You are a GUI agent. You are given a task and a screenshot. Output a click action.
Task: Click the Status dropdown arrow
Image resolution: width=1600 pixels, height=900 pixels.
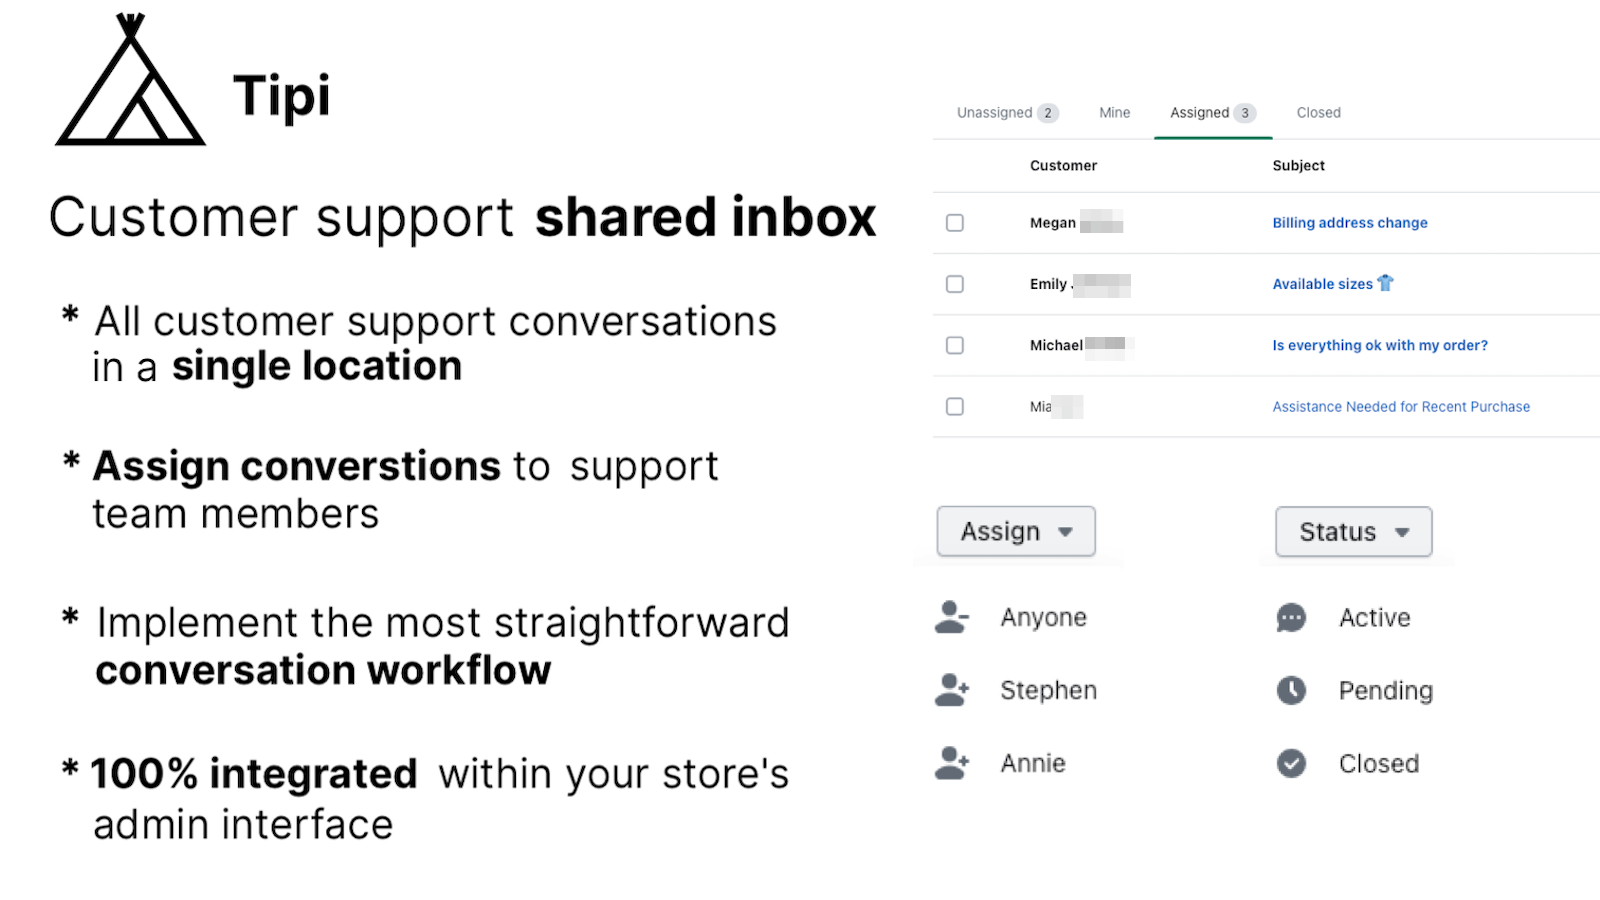pyautogui.click(x=1402, y=532)
